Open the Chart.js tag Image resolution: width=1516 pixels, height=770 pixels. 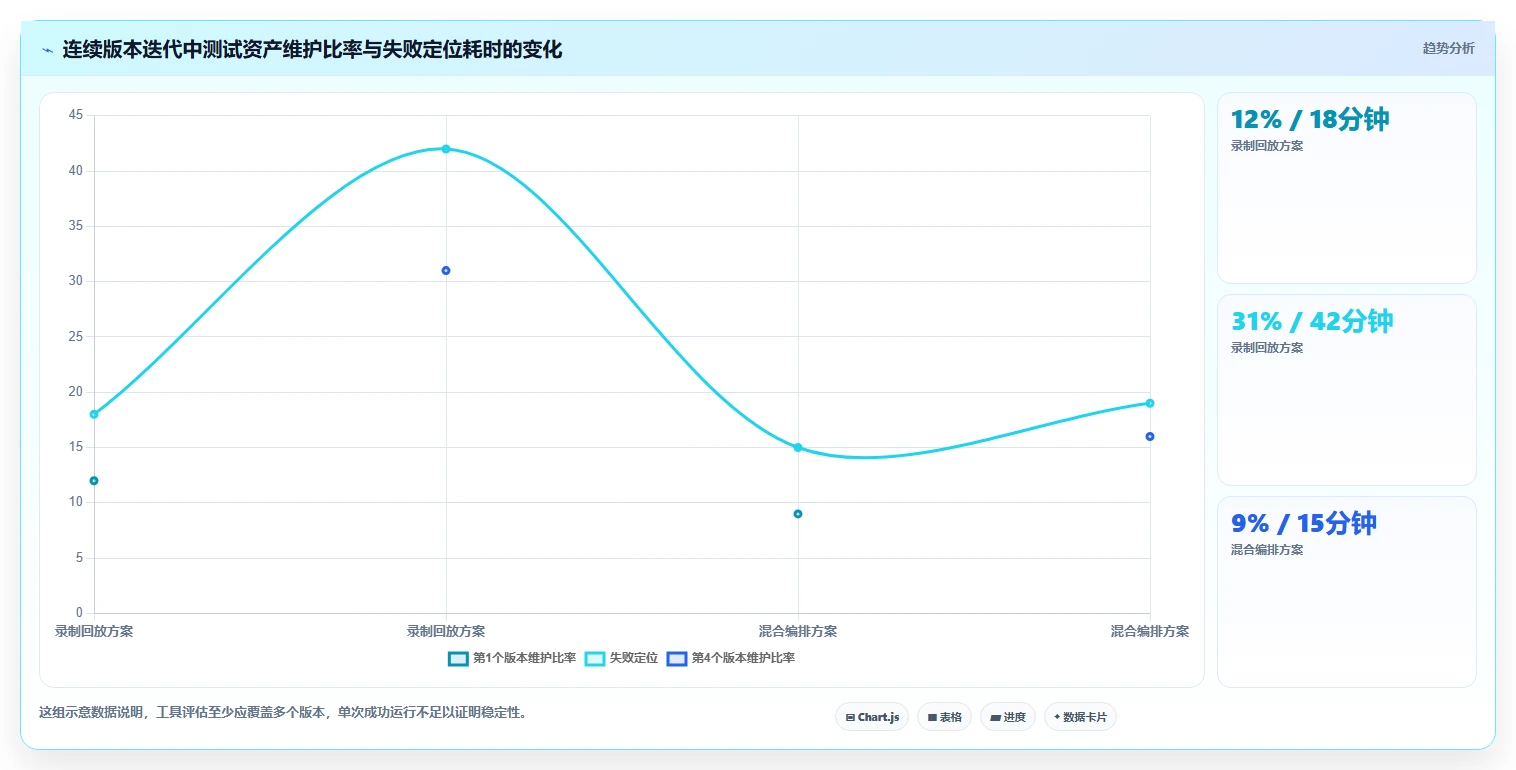point(872,717)
